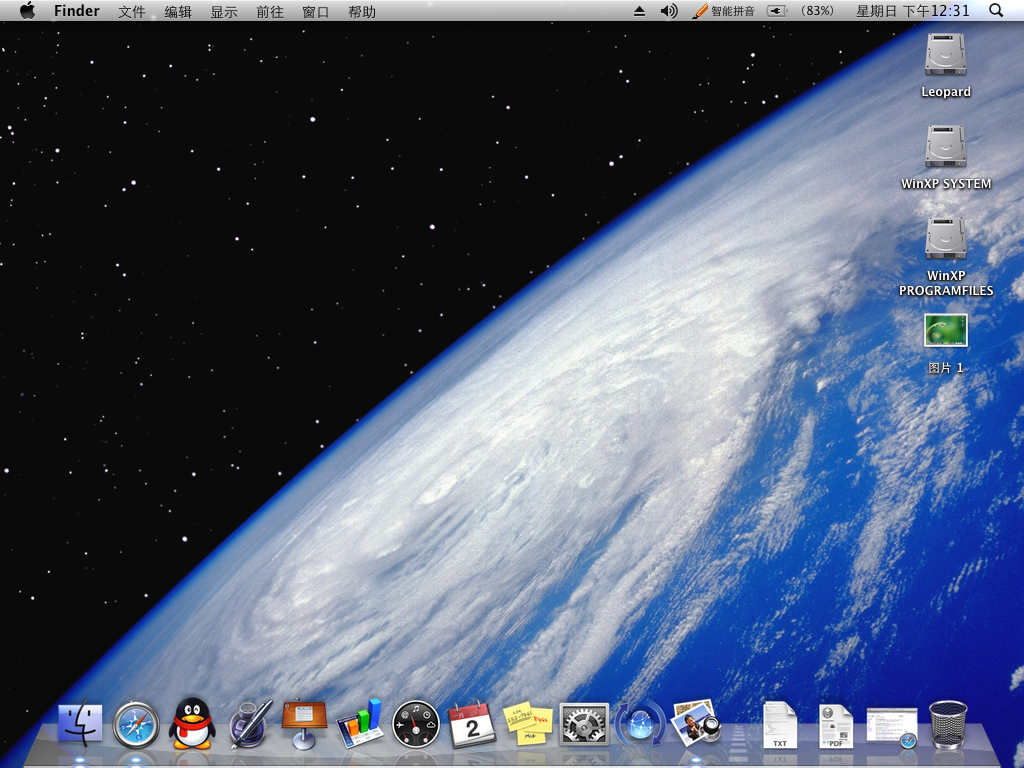Viewport: 1024px width, 768px height.
Task: Open the web page clipping in Dock
Action: (892, 727)
